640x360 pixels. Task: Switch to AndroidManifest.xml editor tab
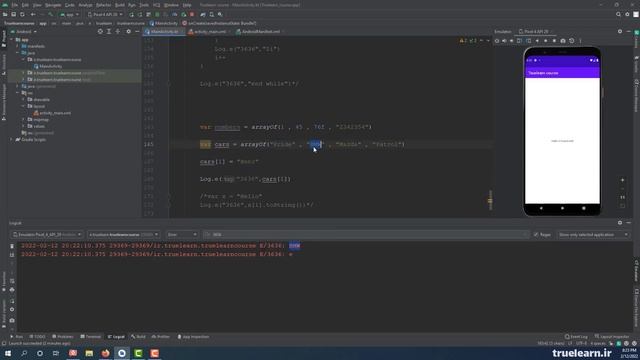click(x=260, y=31)
